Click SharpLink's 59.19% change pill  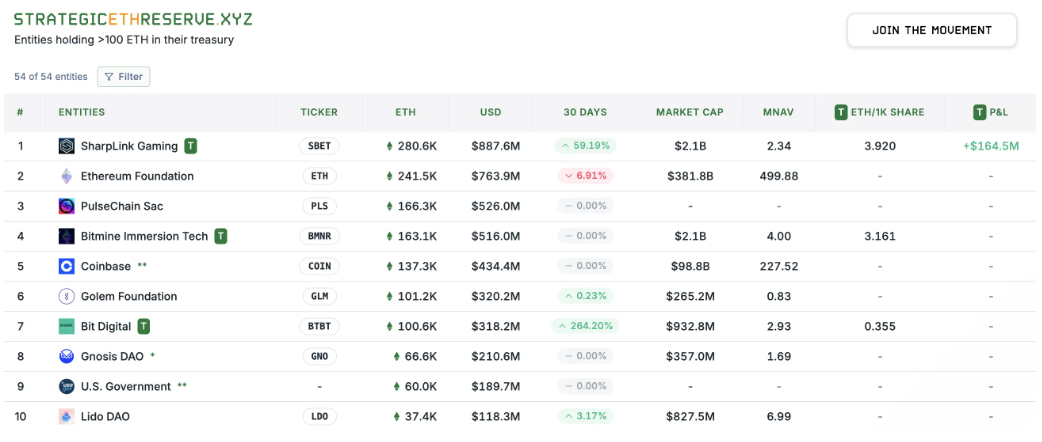[x=585, y=146]
